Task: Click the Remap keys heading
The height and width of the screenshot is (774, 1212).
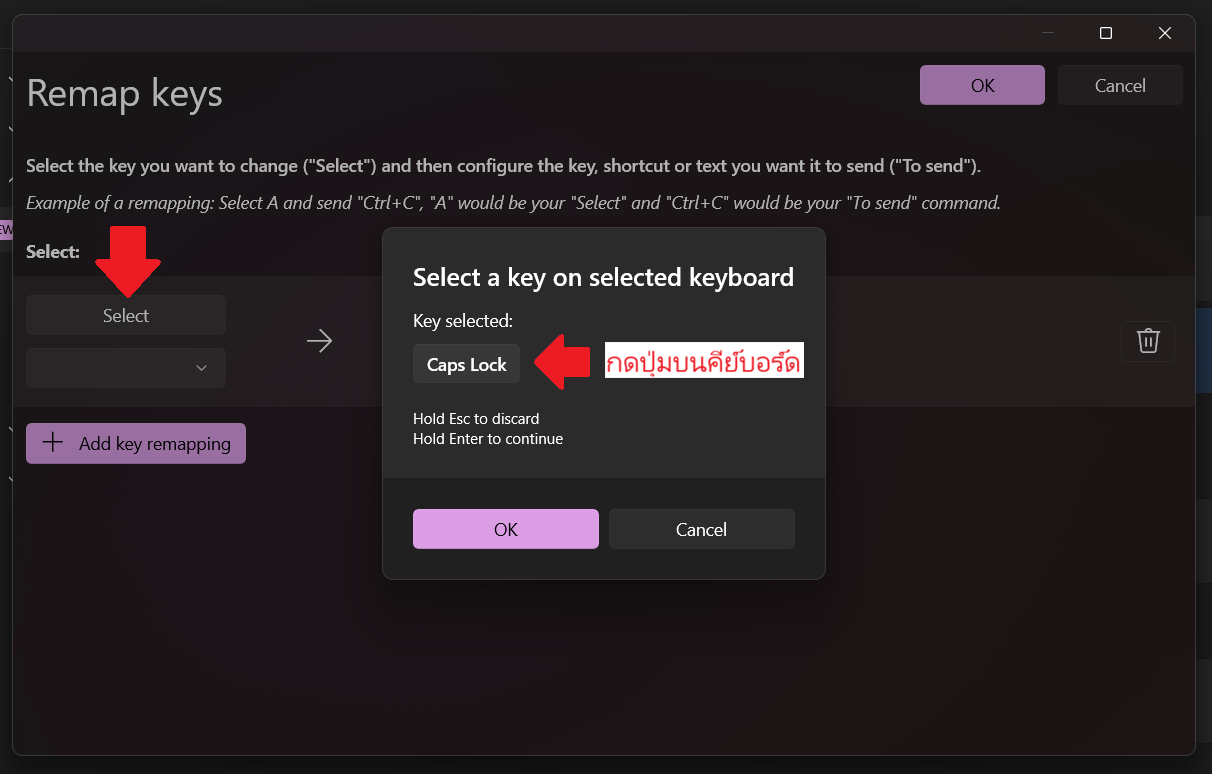Action: (x=125, y=94)
